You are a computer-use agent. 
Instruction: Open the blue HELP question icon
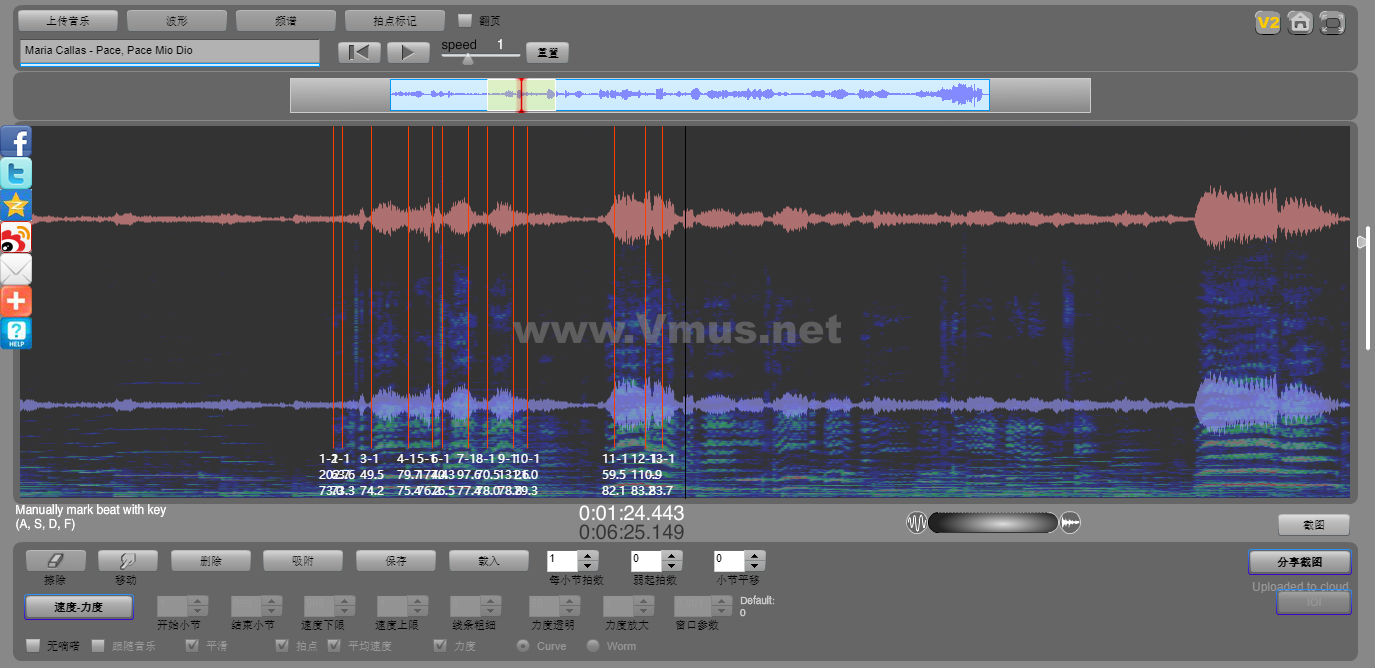tap(16, 334)
